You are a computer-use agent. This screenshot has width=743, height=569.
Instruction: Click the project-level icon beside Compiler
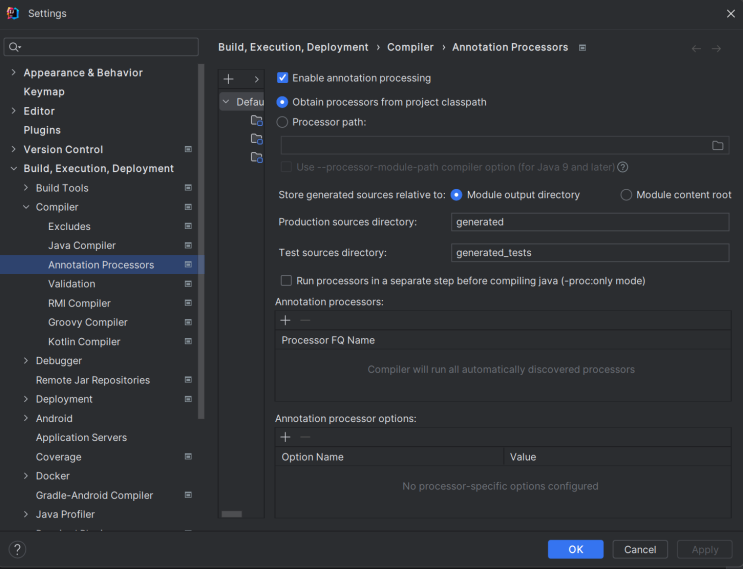(188, 207)
